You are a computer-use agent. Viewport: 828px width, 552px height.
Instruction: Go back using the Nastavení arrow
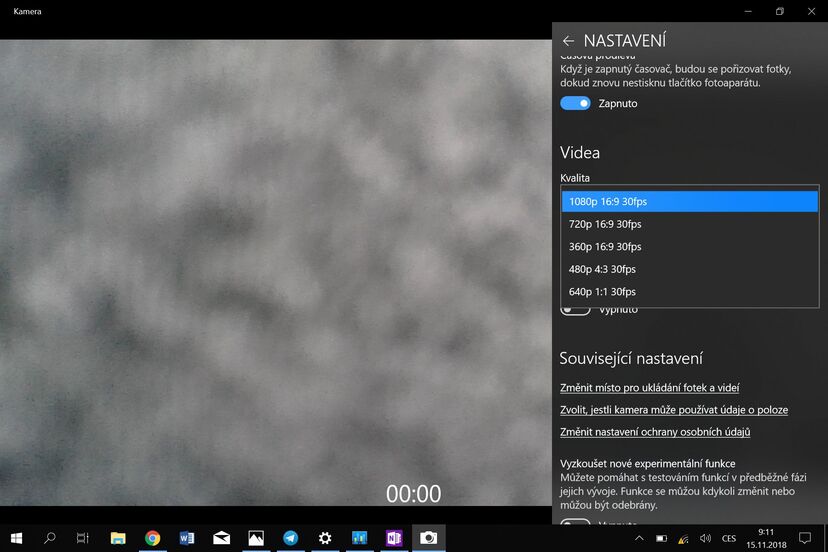pos(568,41)
